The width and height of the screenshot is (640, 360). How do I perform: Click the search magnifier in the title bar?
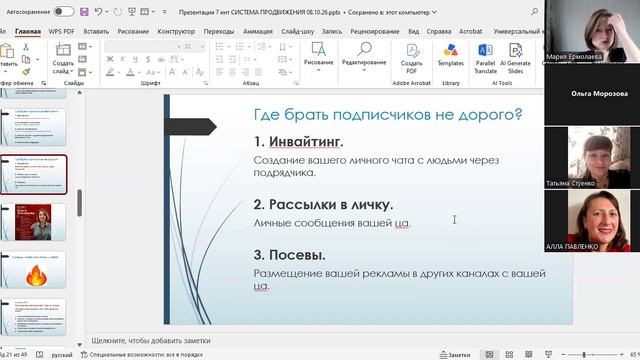(534, 12)
